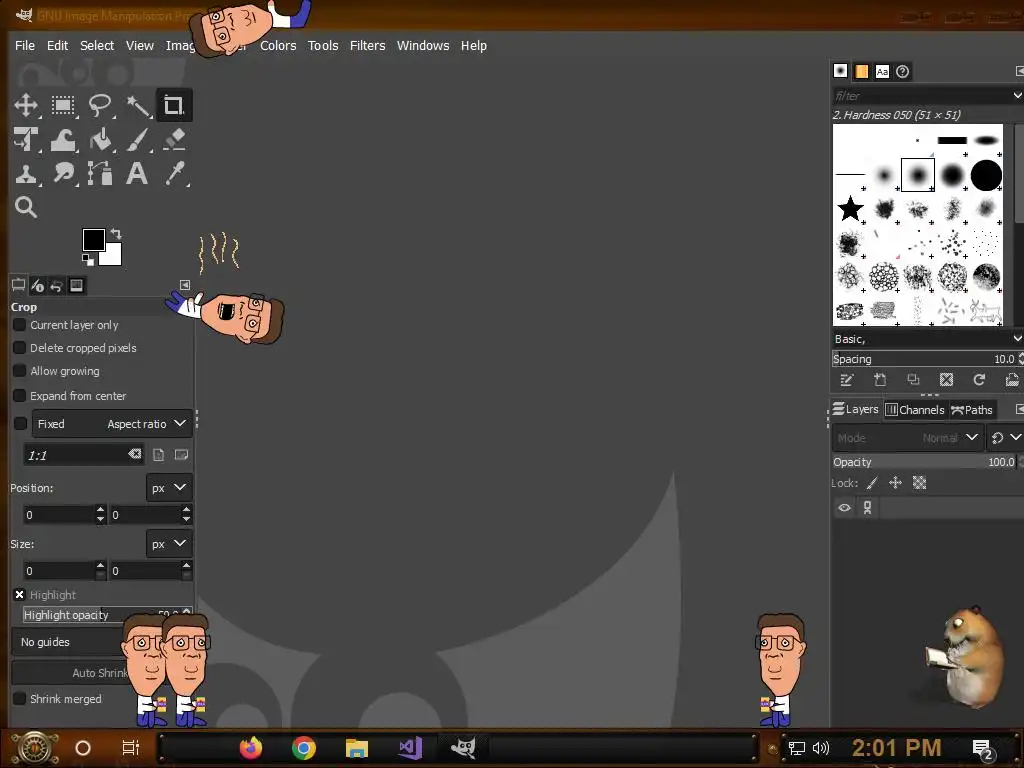Viewport: 1024px width, 768px height.
Task: Select the Move tool
Action: 26,105
